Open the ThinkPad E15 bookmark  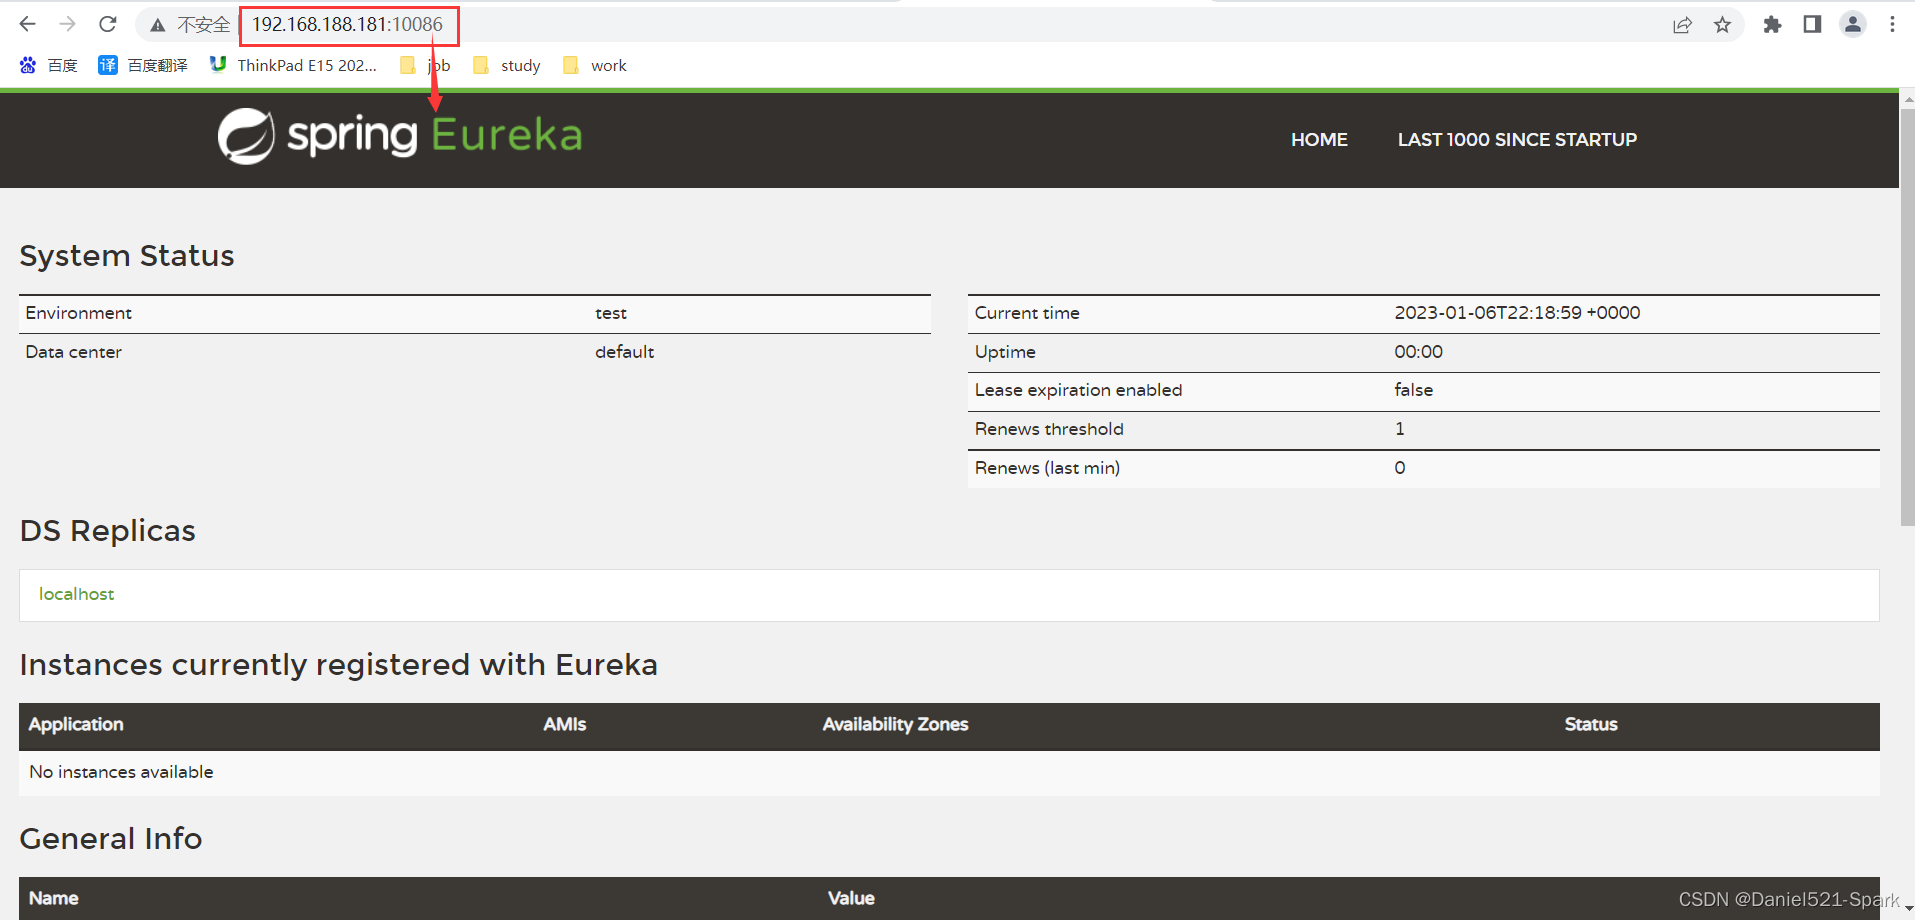pyautogui.click(x=293, y=65)
